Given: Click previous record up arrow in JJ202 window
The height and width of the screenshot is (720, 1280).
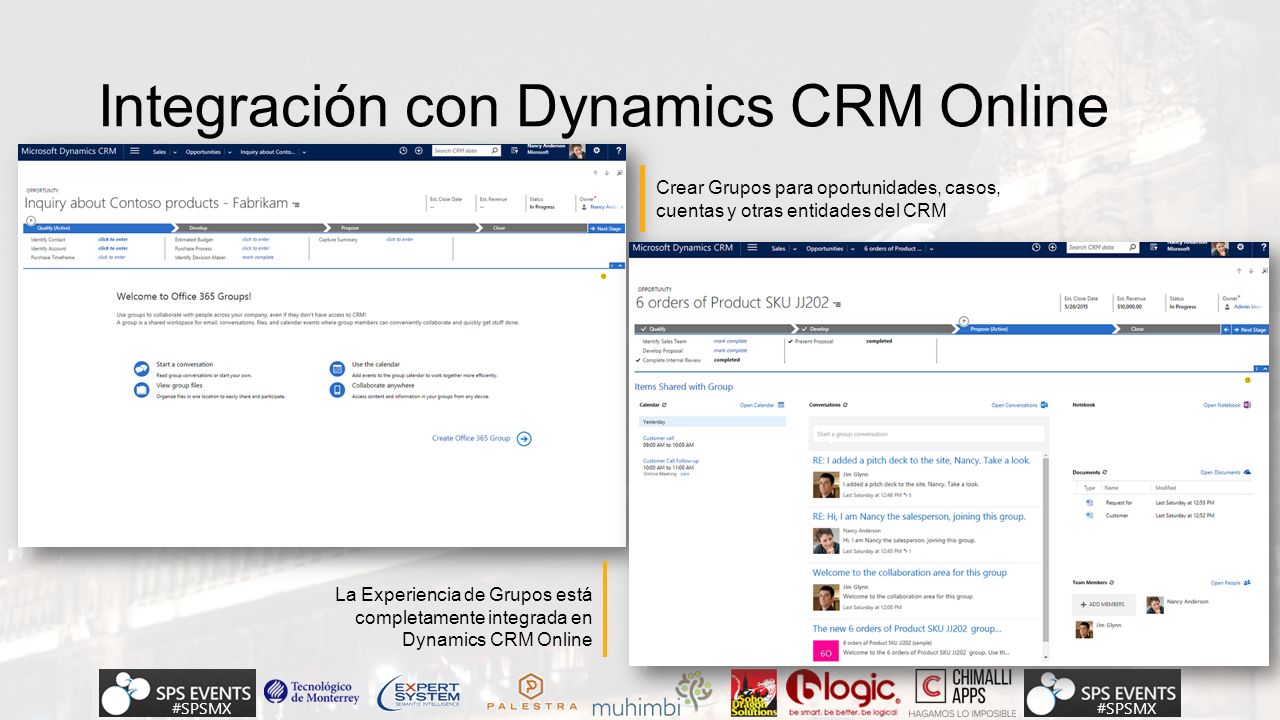Looking at the screenshot, I should 1240,271.
